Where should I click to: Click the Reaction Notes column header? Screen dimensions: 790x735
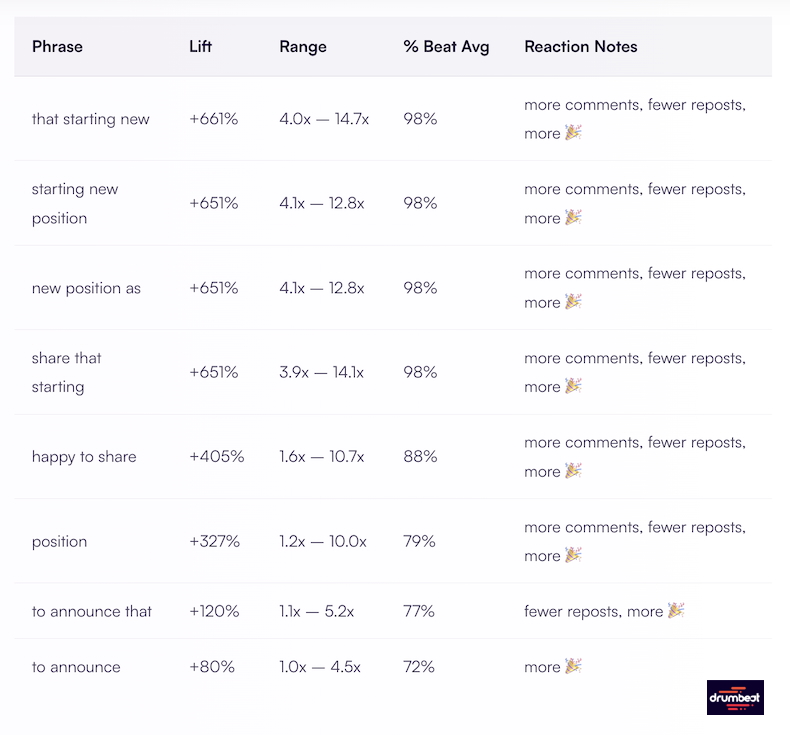point(580,46)
